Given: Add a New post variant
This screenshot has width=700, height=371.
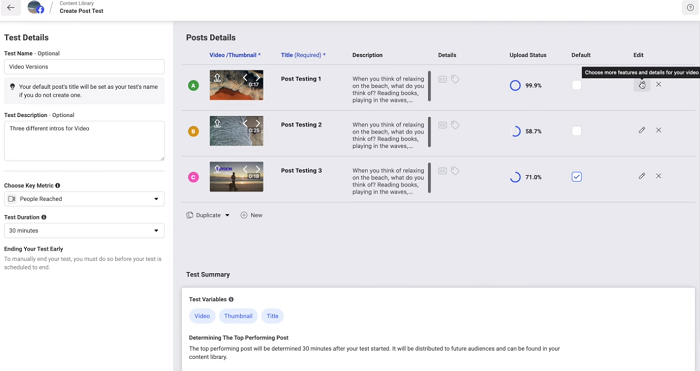Looking at the screenshot, I should point(251,215).
